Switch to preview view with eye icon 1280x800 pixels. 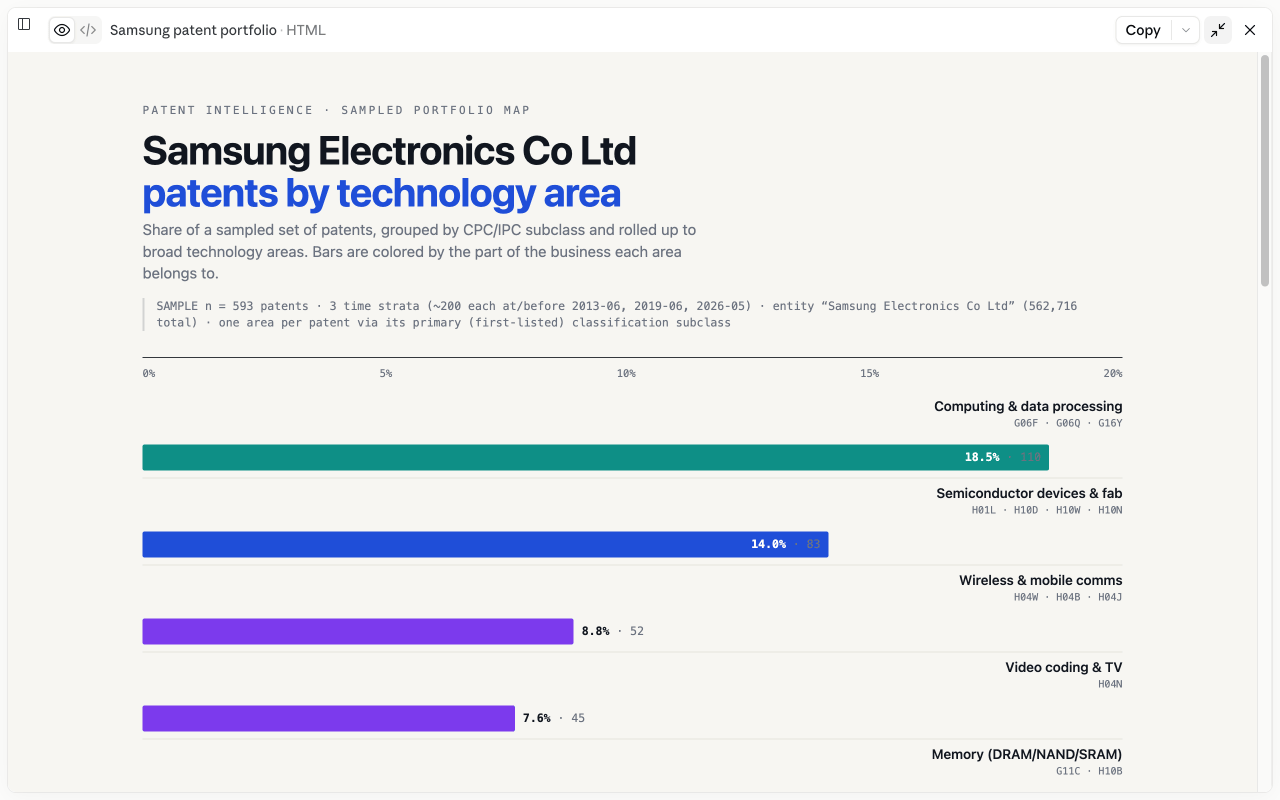[62, 30]
